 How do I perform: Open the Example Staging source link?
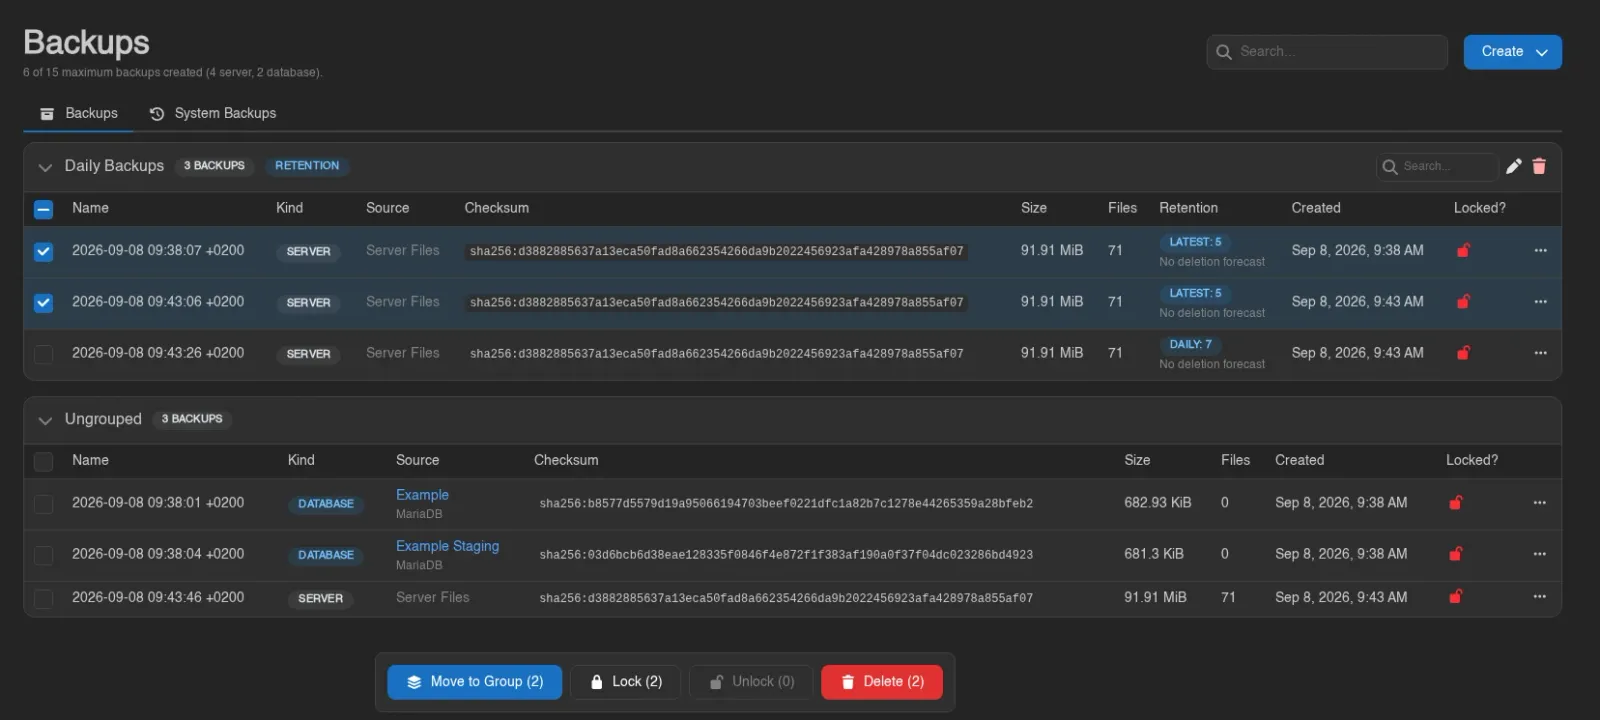click(x=447, y=546)
